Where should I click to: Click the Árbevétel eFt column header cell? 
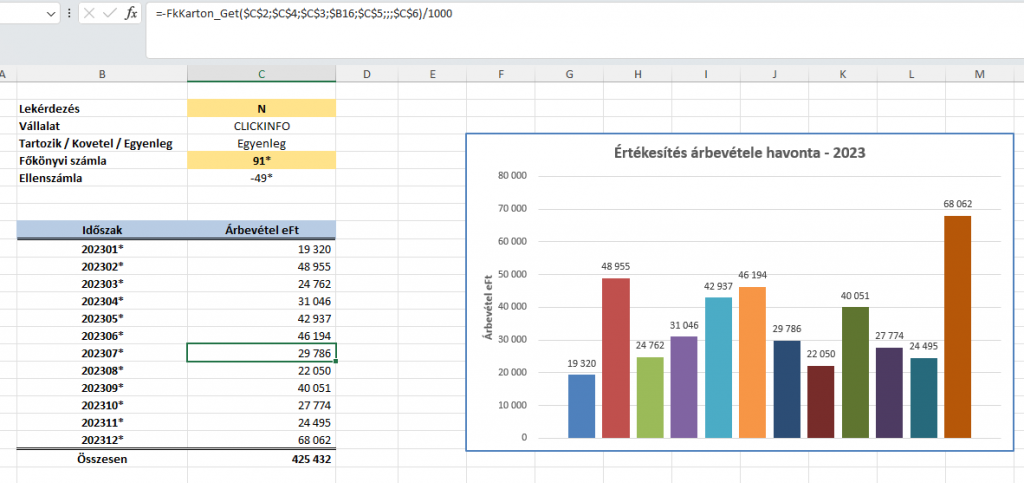coord(261,230)
